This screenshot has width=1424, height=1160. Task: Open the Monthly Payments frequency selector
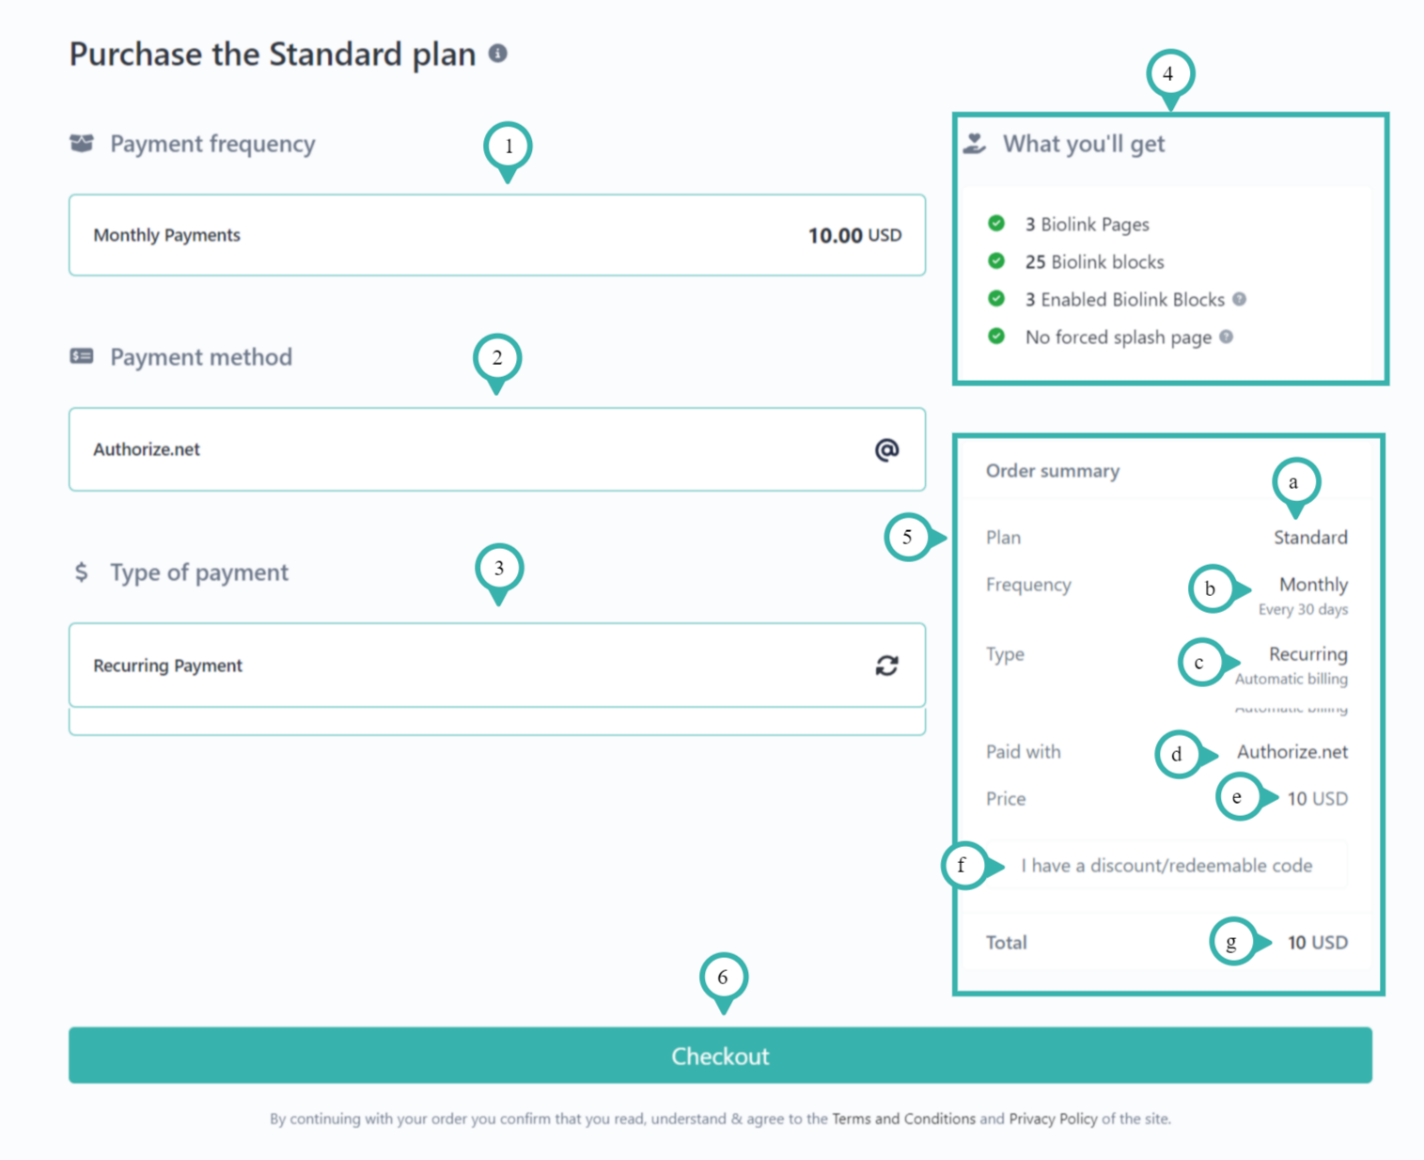497,235
